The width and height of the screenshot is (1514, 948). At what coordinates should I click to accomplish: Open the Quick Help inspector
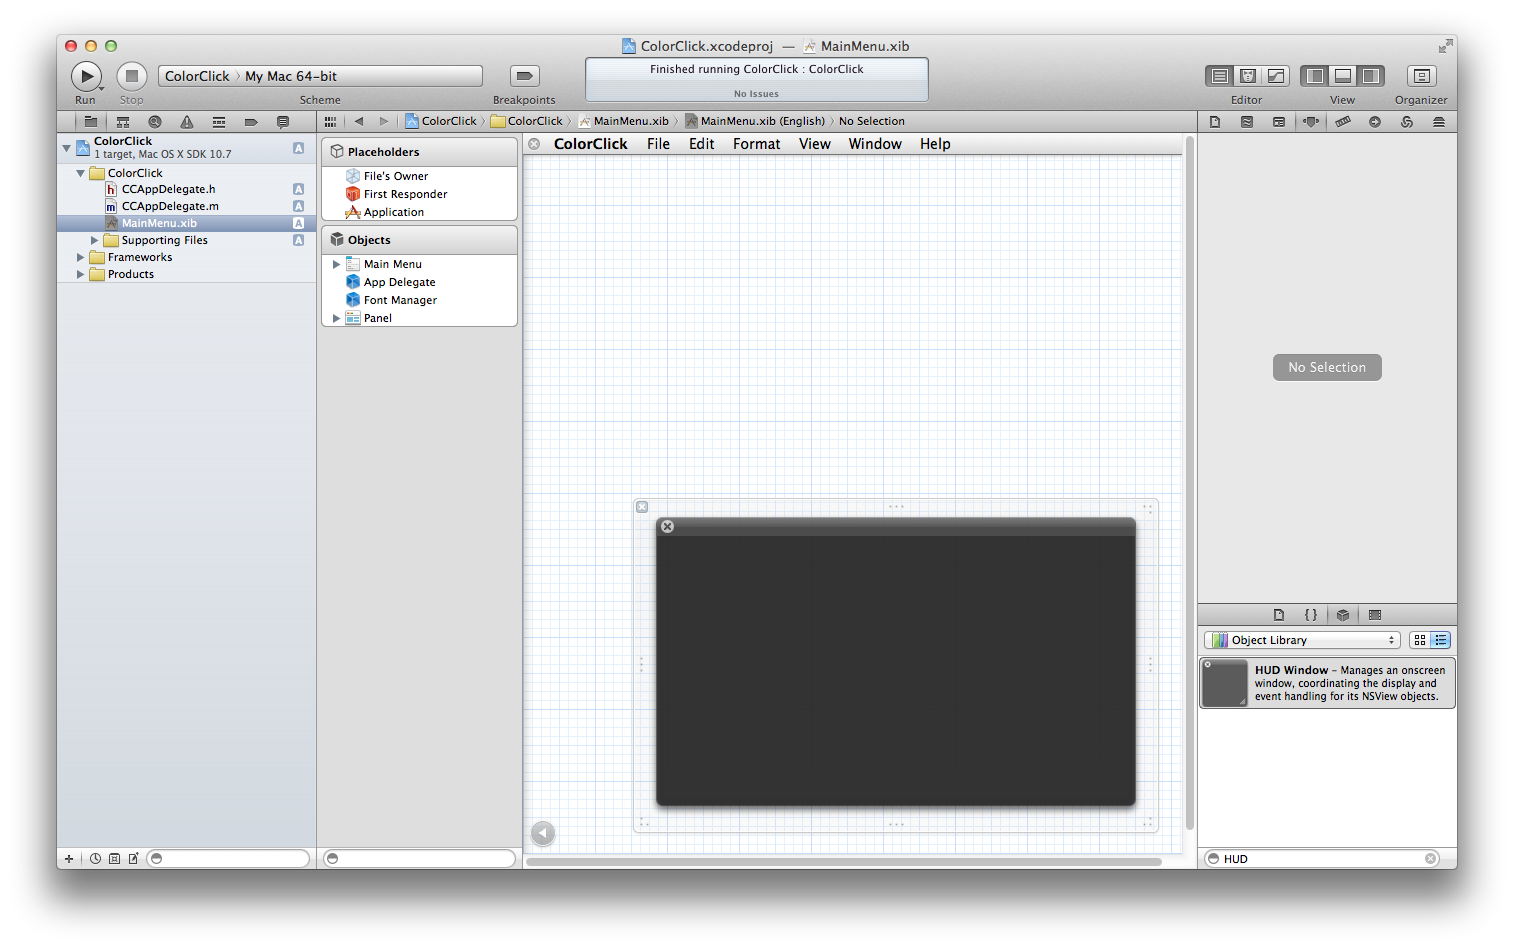tap(1247, 122)
